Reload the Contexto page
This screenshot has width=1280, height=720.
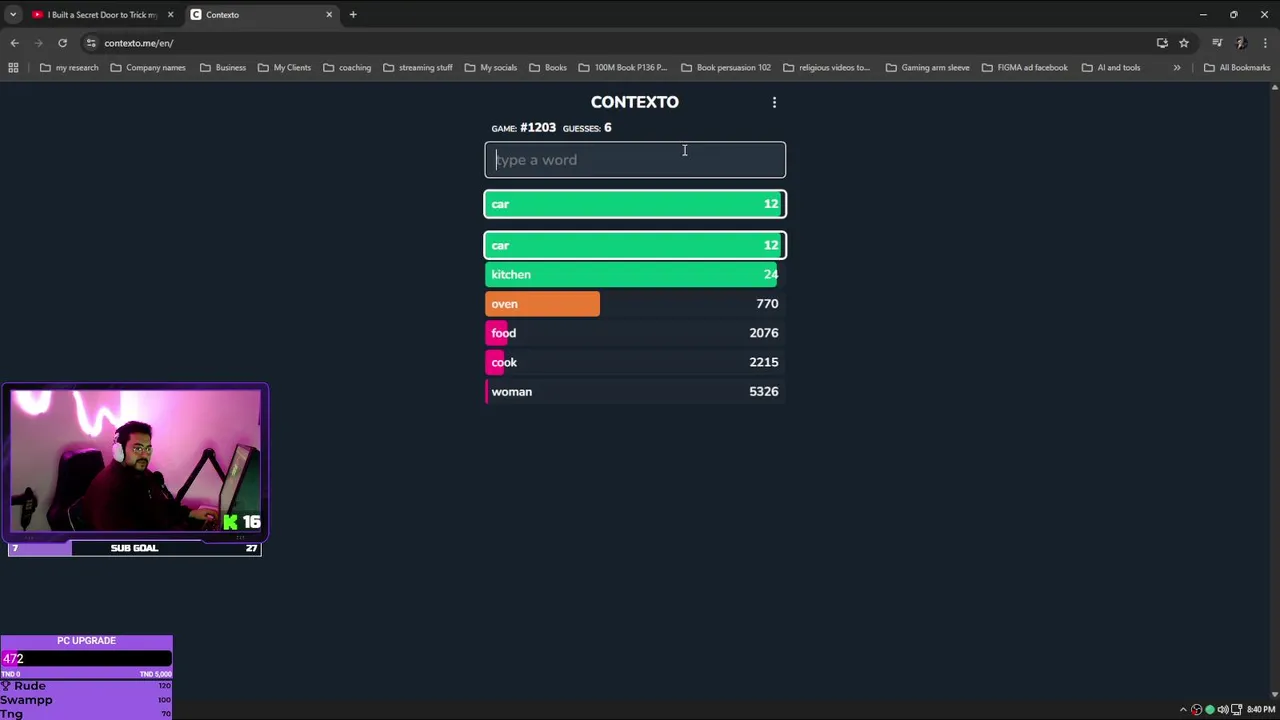(62, 43)
